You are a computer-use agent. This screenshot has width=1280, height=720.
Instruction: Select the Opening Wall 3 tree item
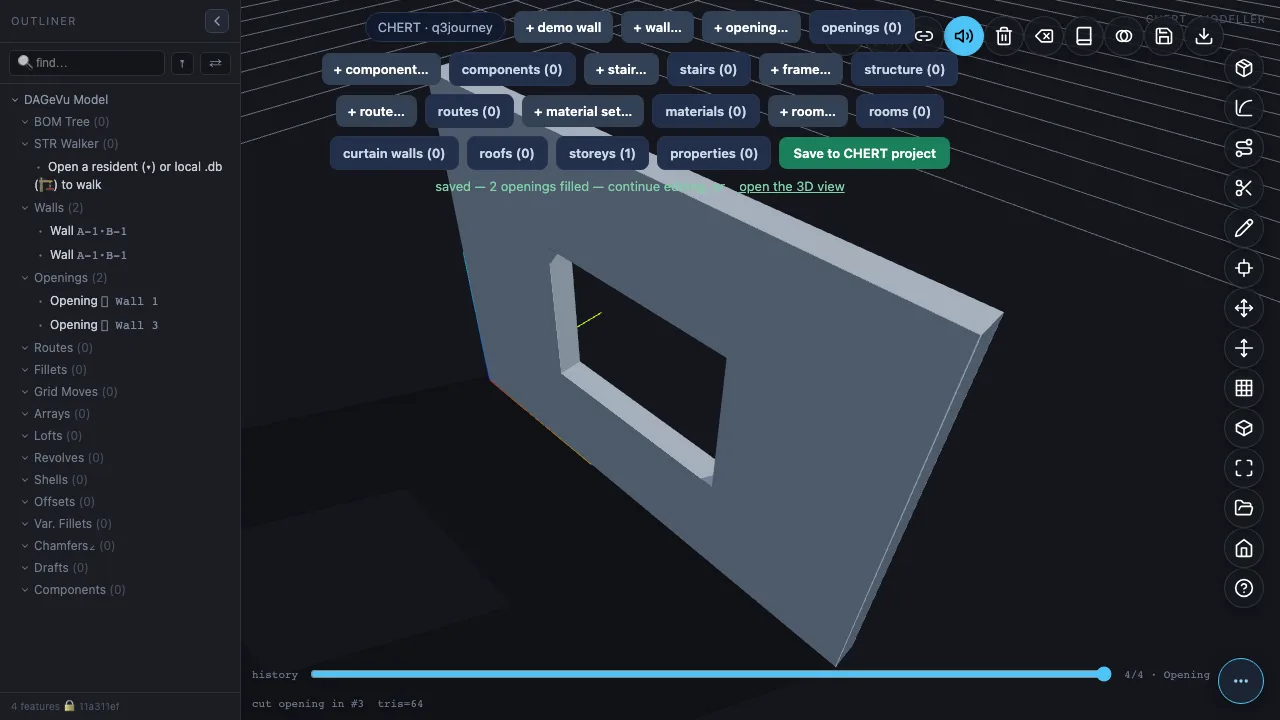pyautogui.click(x=104, y=325)
